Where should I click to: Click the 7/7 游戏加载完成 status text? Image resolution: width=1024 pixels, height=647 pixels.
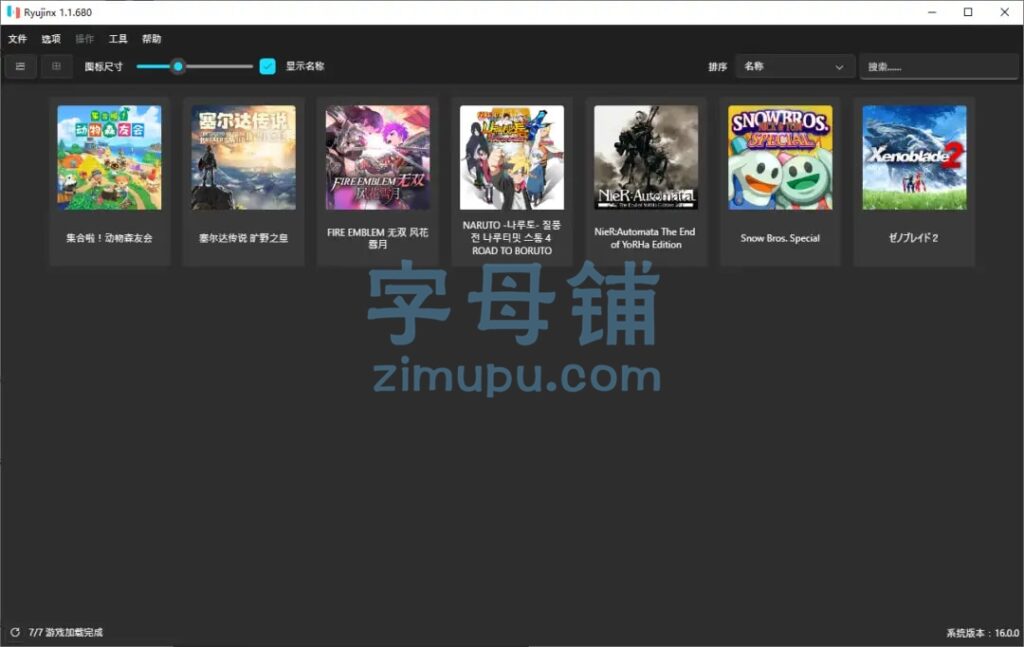click(65, 633)
